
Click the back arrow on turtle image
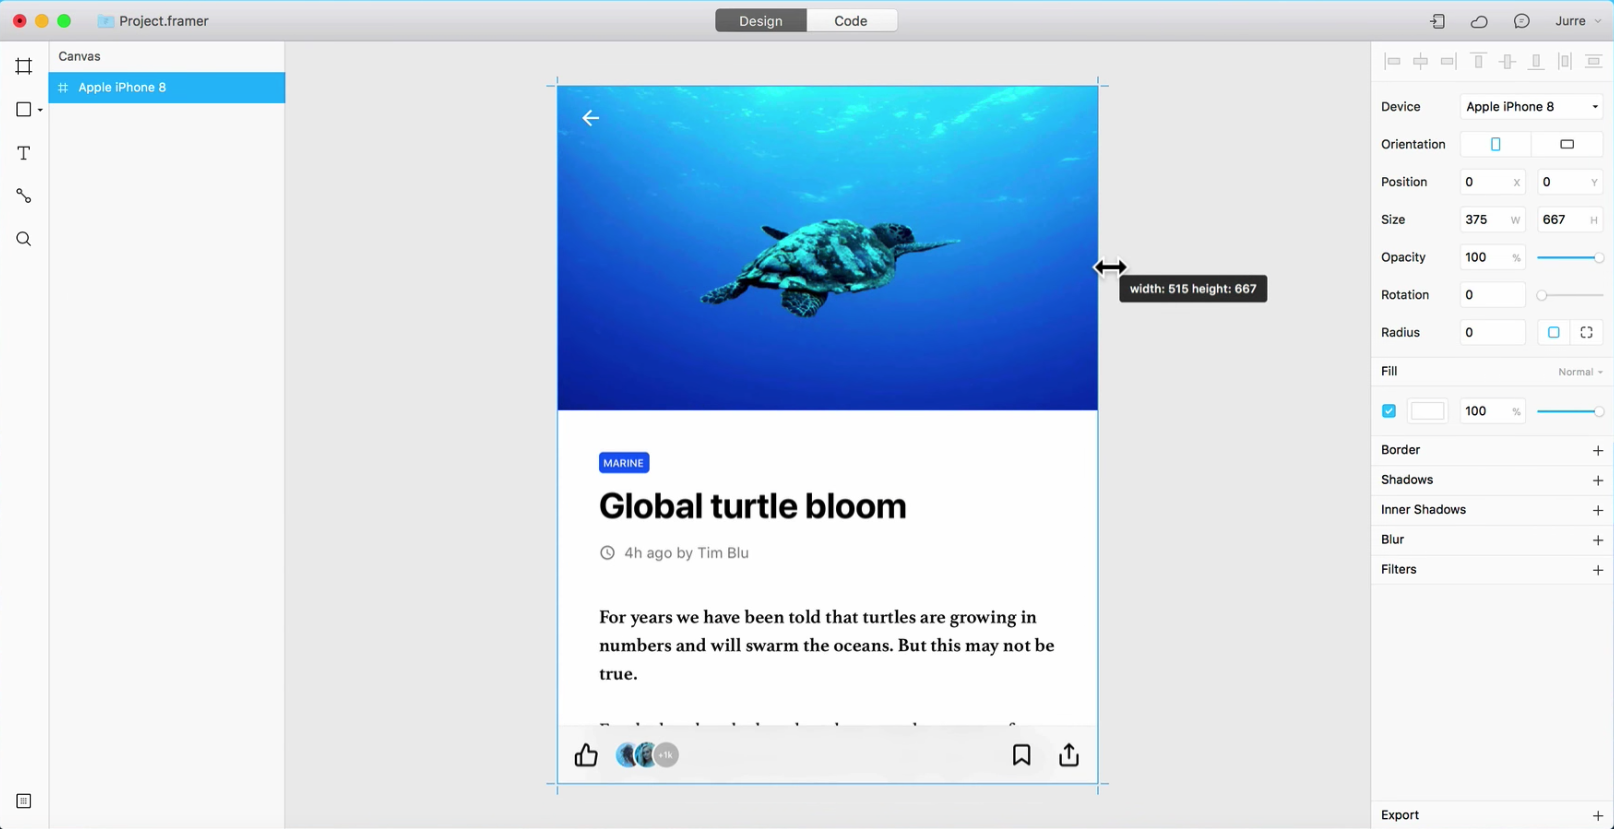pyautogui.click(x=591, y=118)
